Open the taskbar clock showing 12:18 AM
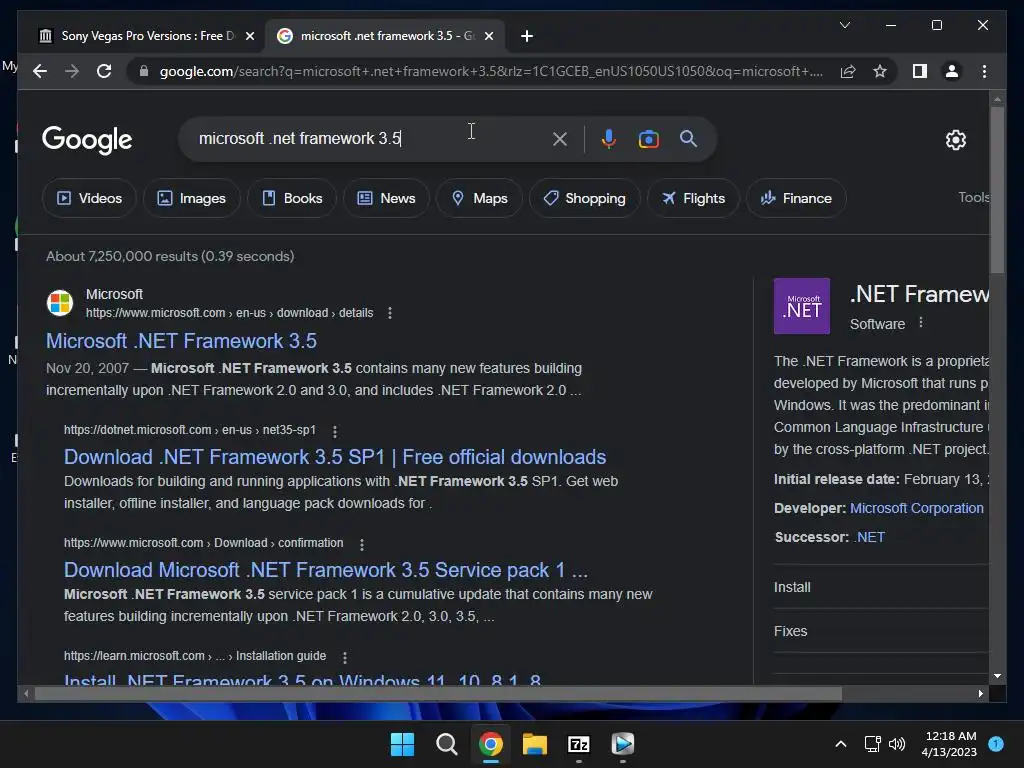Viewport: 1024px width, 768px height. point(950,744)
